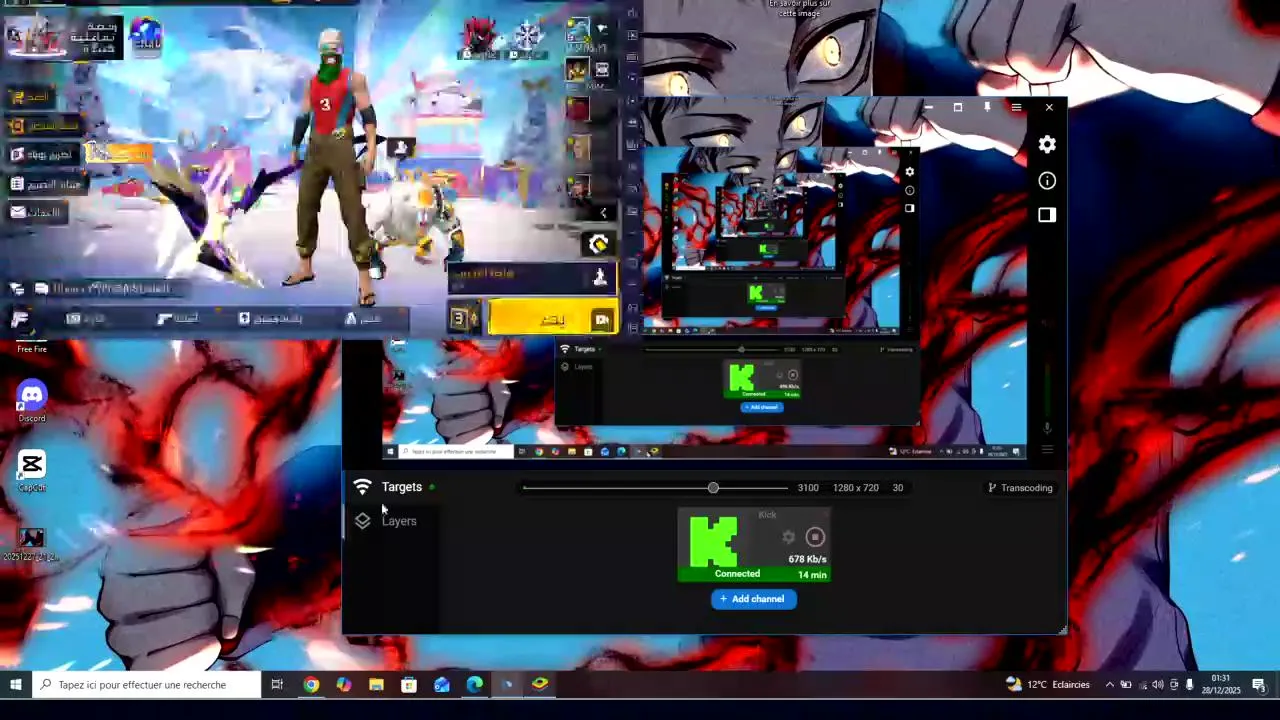This screenshot has height=720, width=1280.
Task: Open the info icon in streaming app sidebar
Action: [1047, 181]
